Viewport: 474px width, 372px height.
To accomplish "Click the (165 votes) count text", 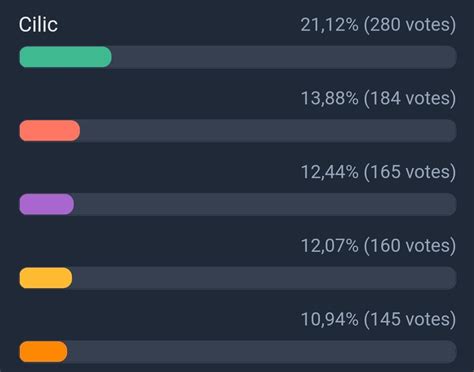I will pos(410,172).
